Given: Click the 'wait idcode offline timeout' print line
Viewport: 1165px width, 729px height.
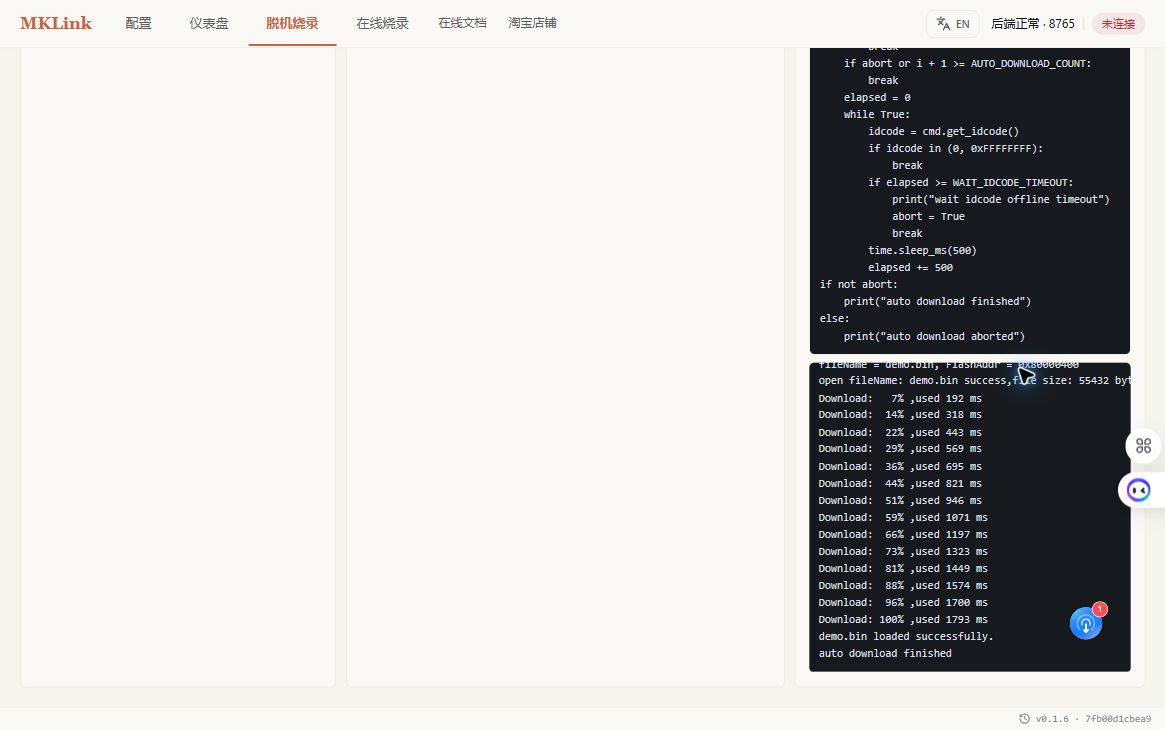Looking at the screenshot, I should pos(1001,199).
